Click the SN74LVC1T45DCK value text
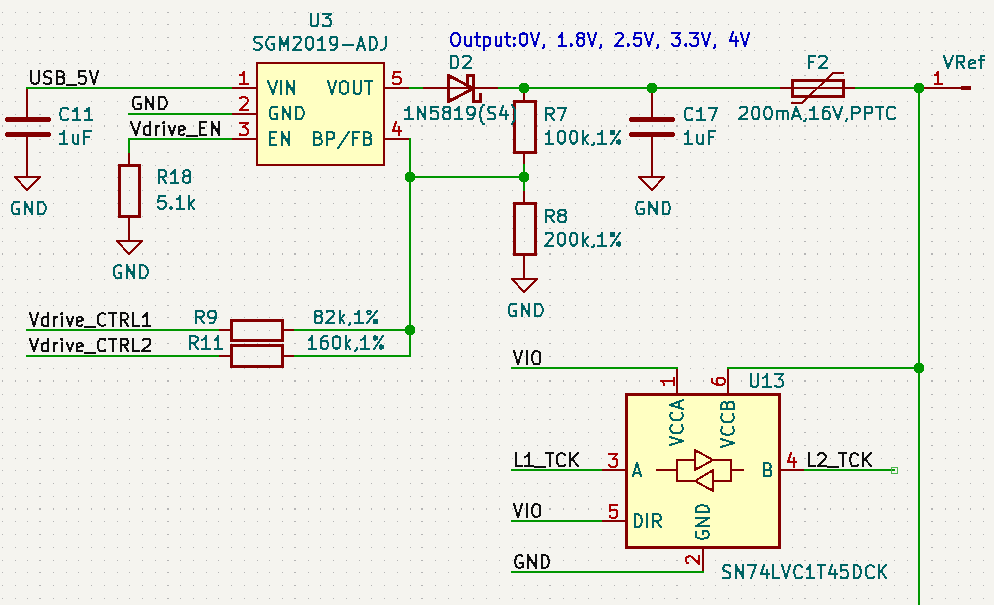 pos(804,571)
